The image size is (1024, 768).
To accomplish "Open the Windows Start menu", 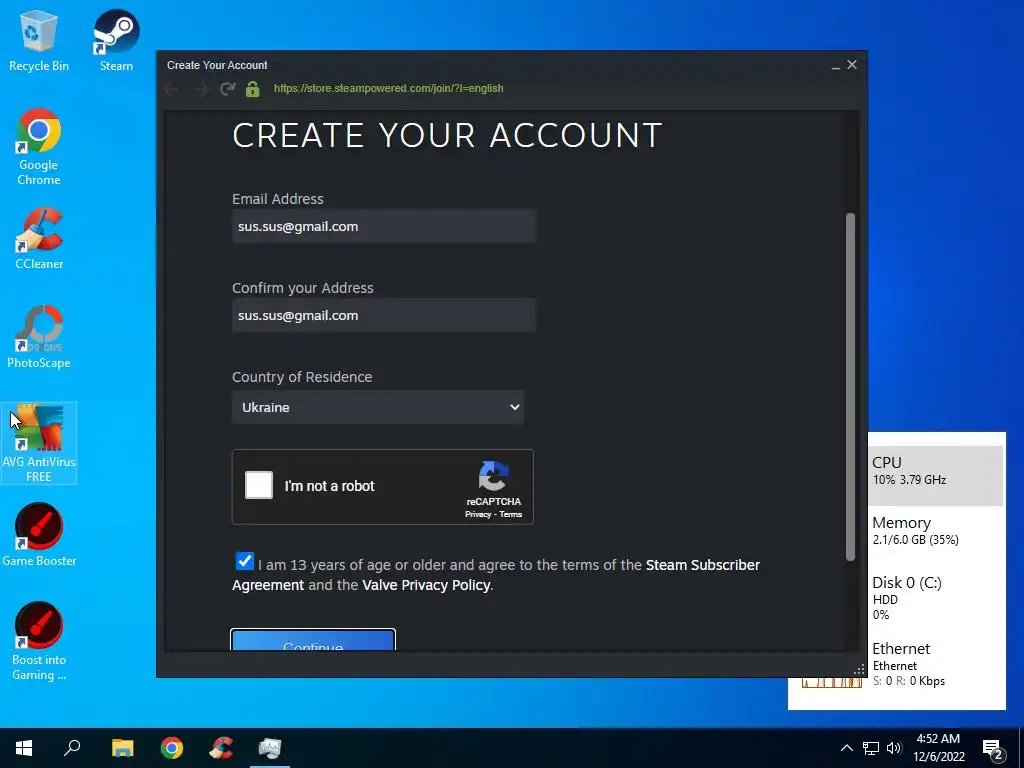I will (24, 748).
